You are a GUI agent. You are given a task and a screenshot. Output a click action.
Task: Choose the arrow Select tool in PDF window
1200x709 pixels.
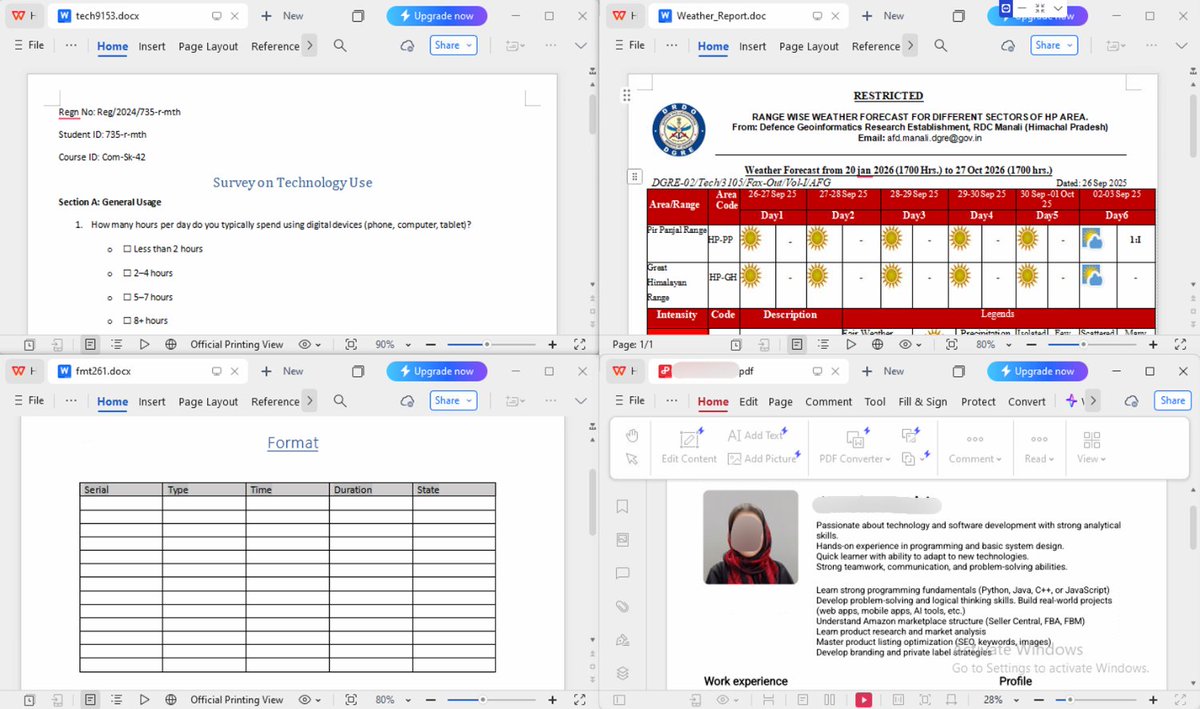631,459
